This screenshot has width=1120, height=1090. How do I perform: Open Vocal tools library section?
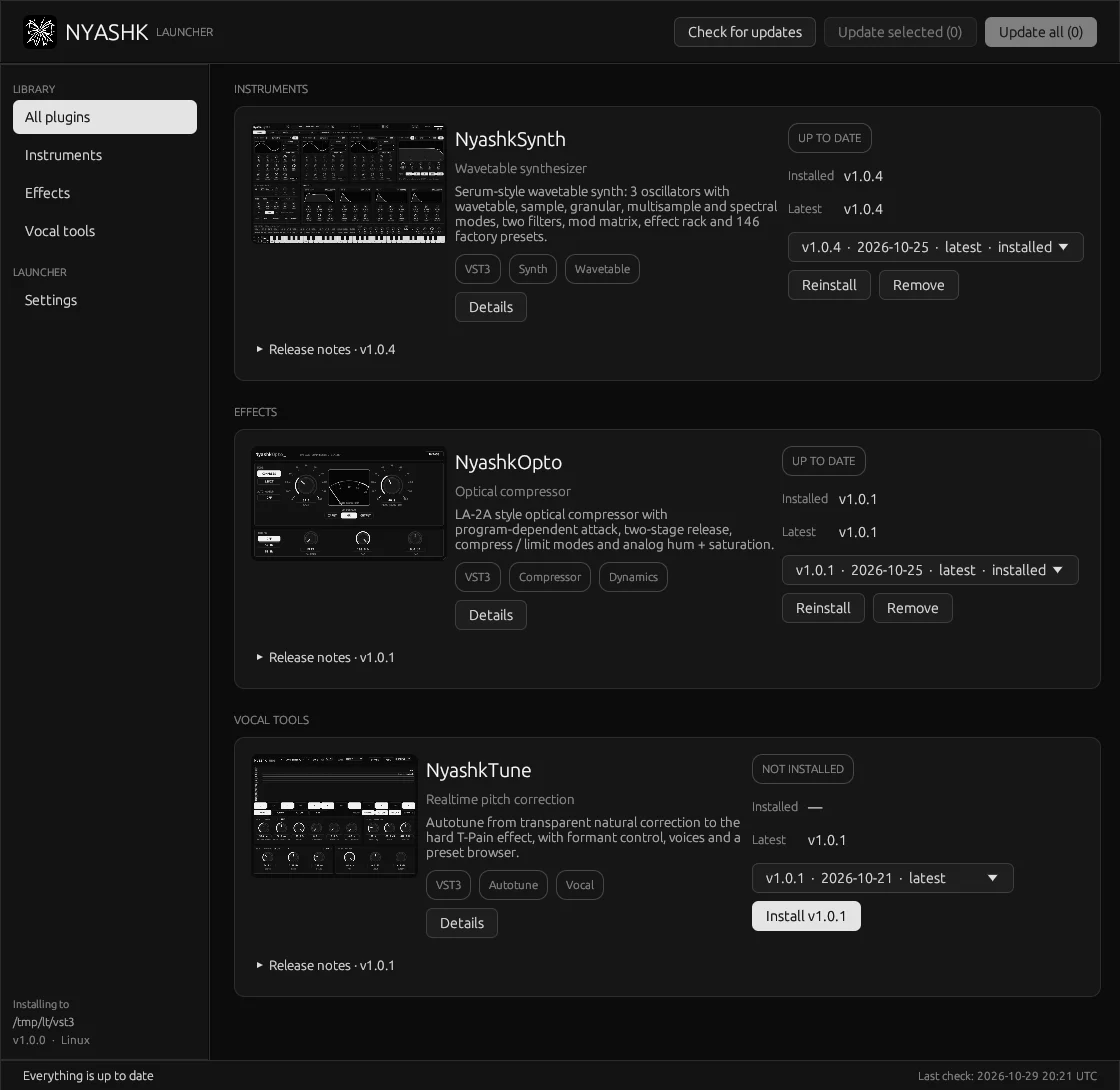click(105, 231)
